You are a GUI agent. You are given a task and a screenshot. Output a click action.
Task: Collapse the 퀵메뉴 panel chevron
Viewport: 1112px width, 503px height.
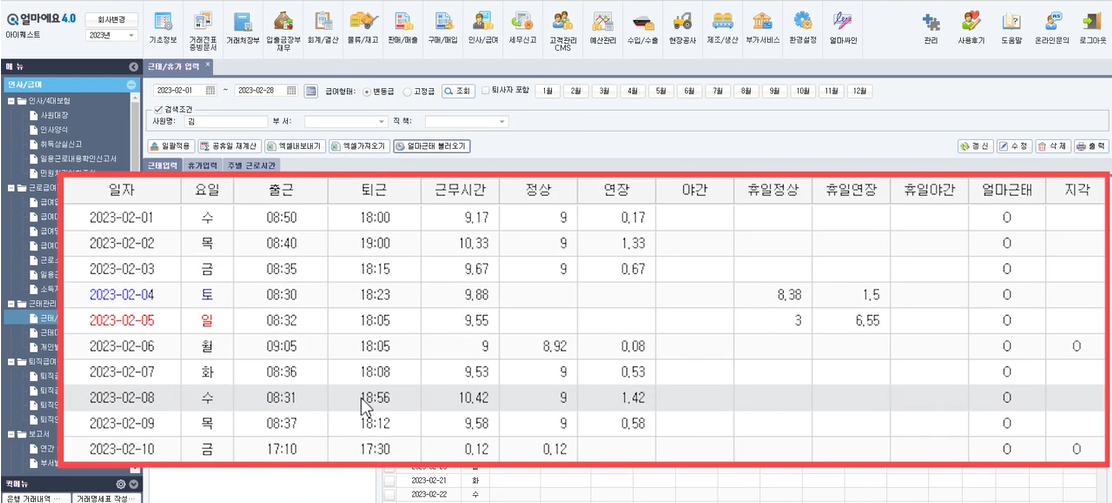coord(133,484)
